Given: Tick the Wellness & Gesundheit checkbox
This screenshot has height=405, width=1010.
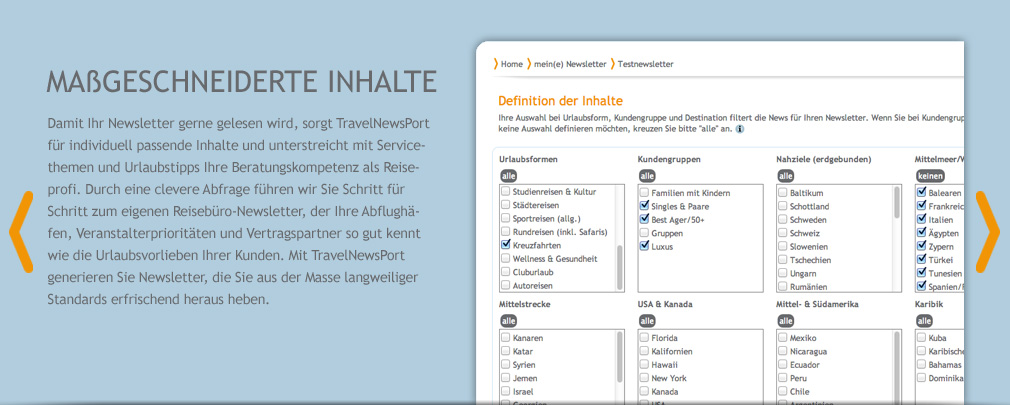Looking at the screenshot, I should click(506, 258).
